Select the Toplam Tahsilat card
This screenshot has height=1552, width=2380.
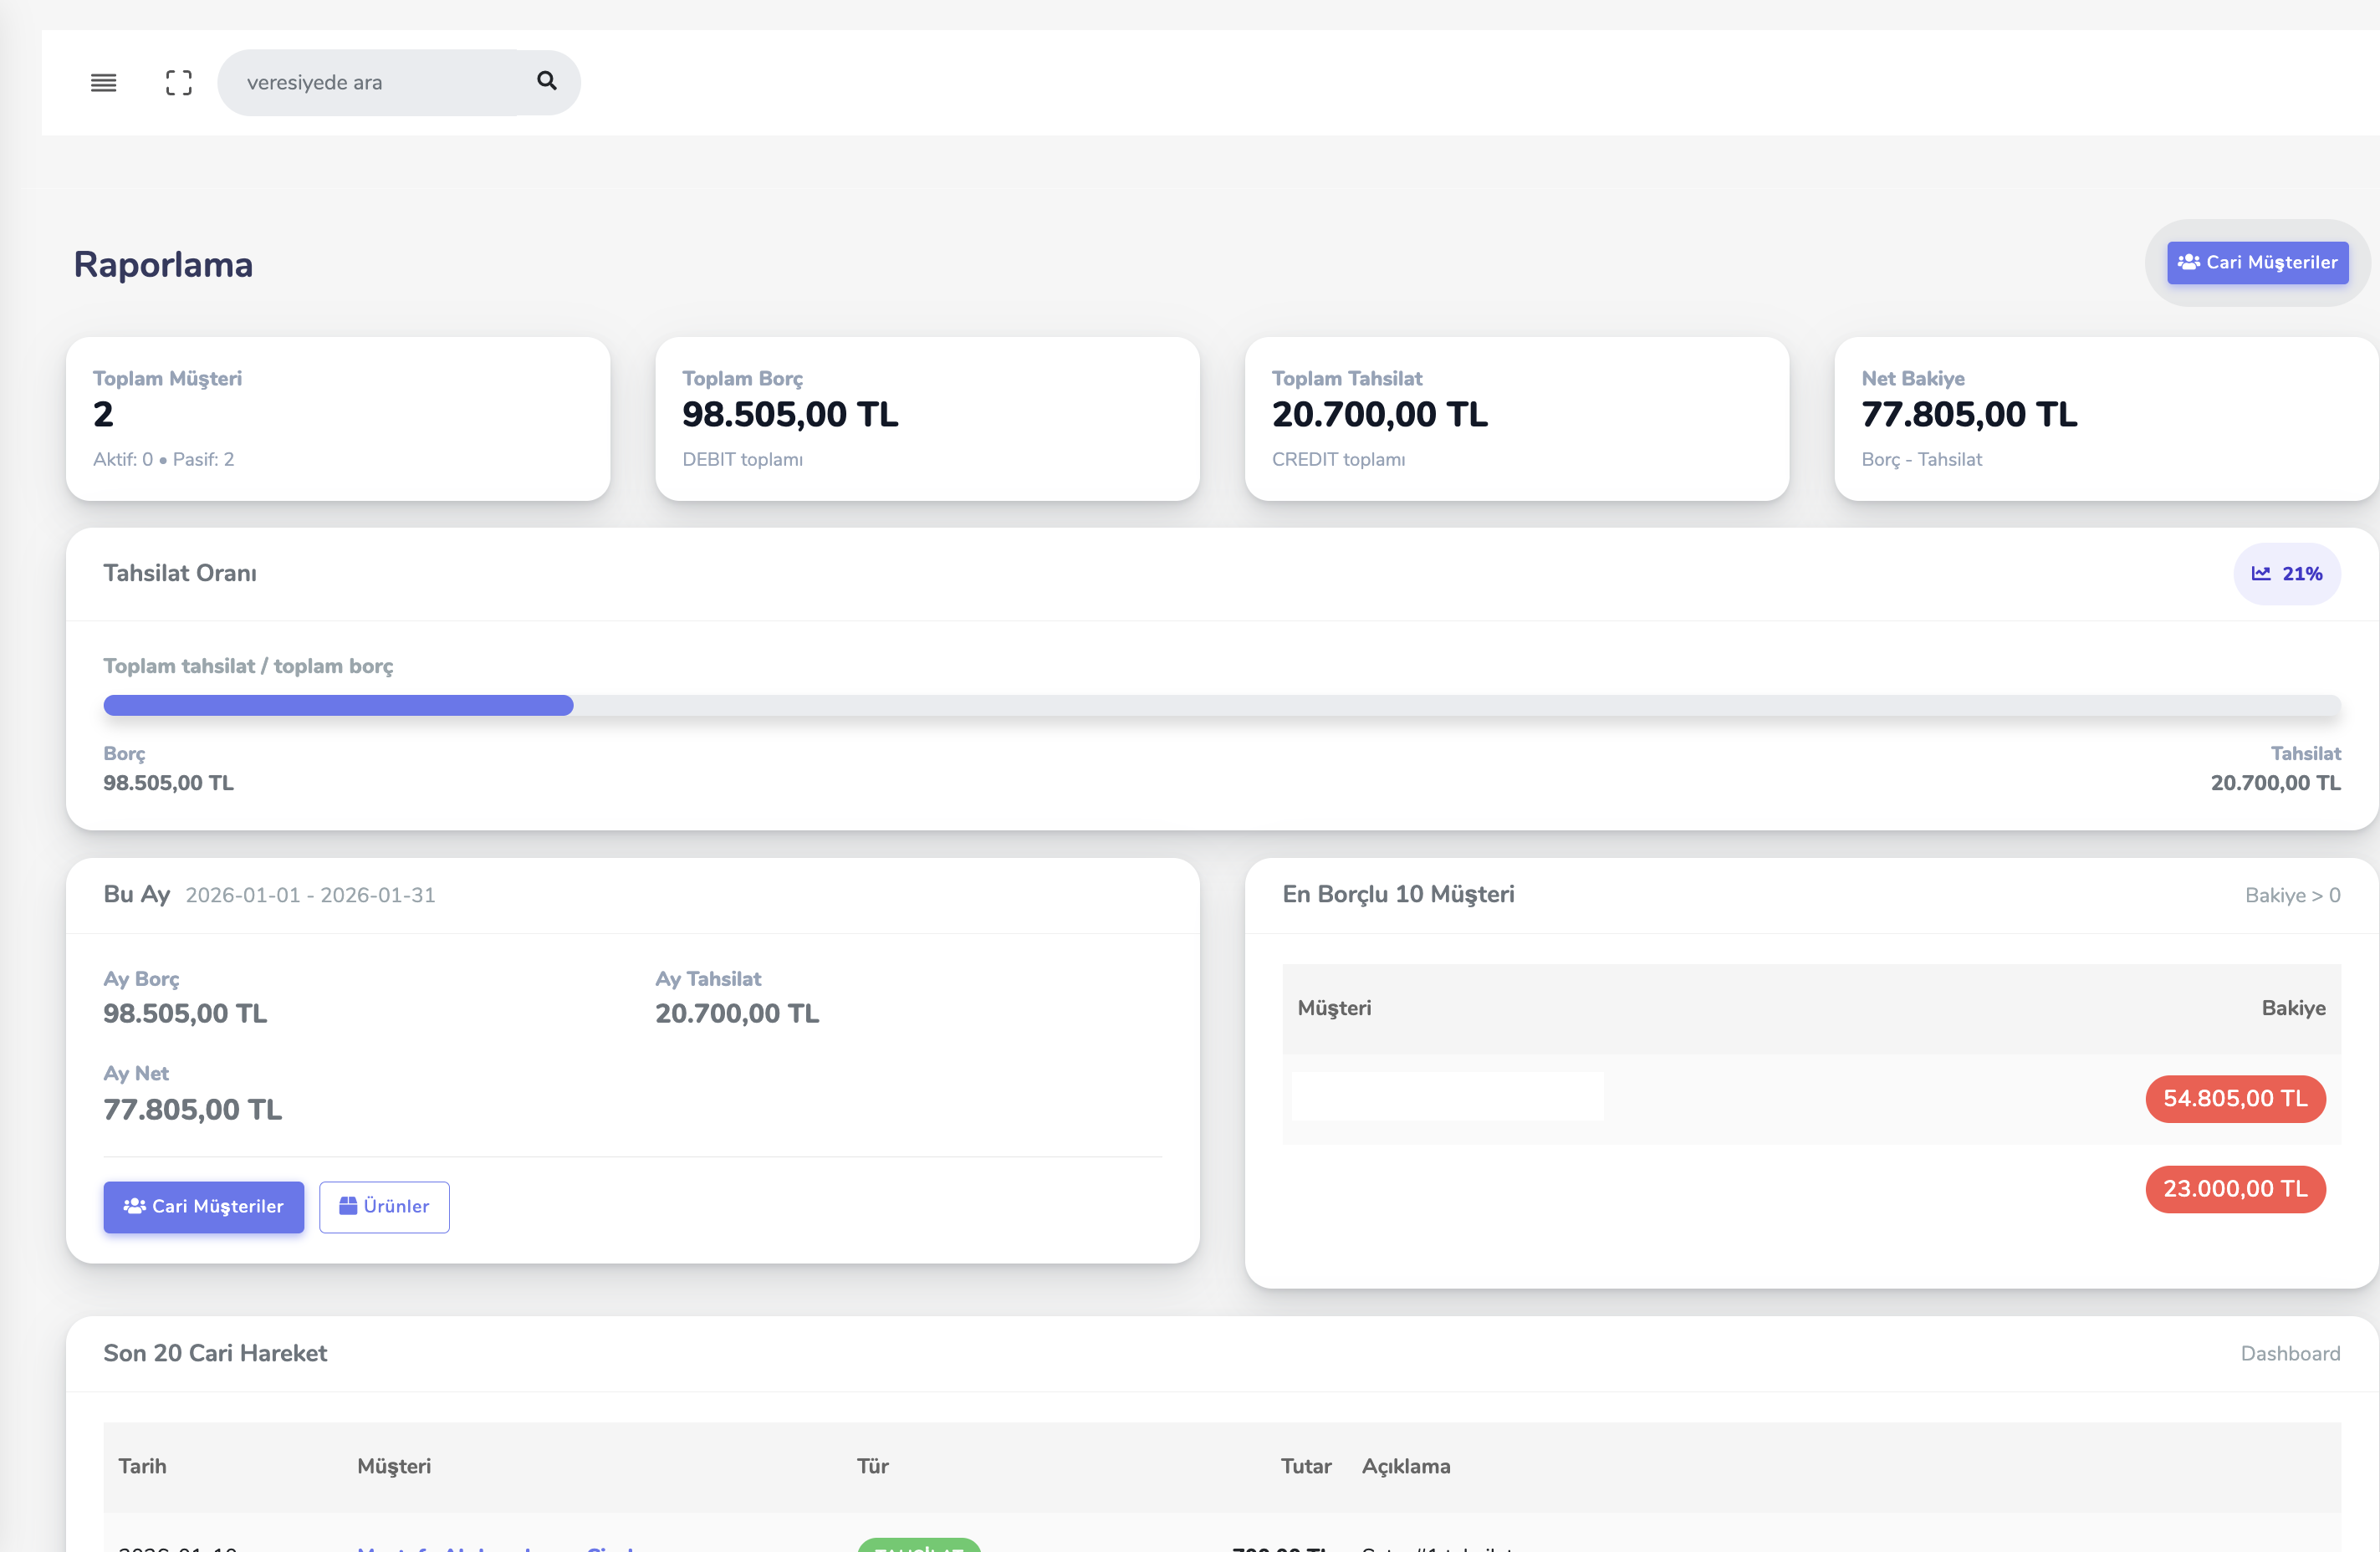point(1516,419)
